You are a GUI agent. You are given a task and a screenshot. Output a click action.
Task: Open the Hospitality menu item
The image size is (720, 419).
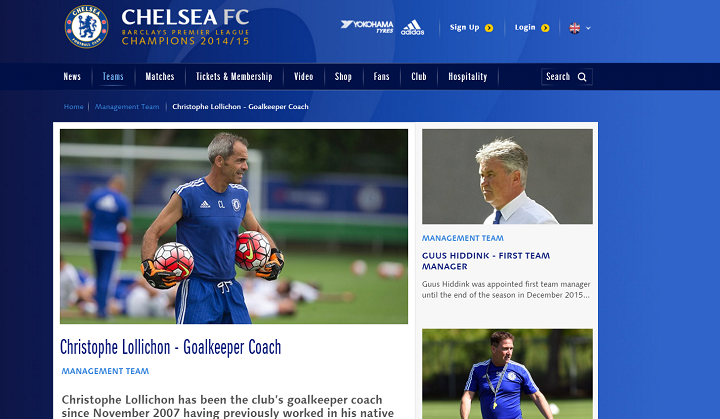[467, 76]
